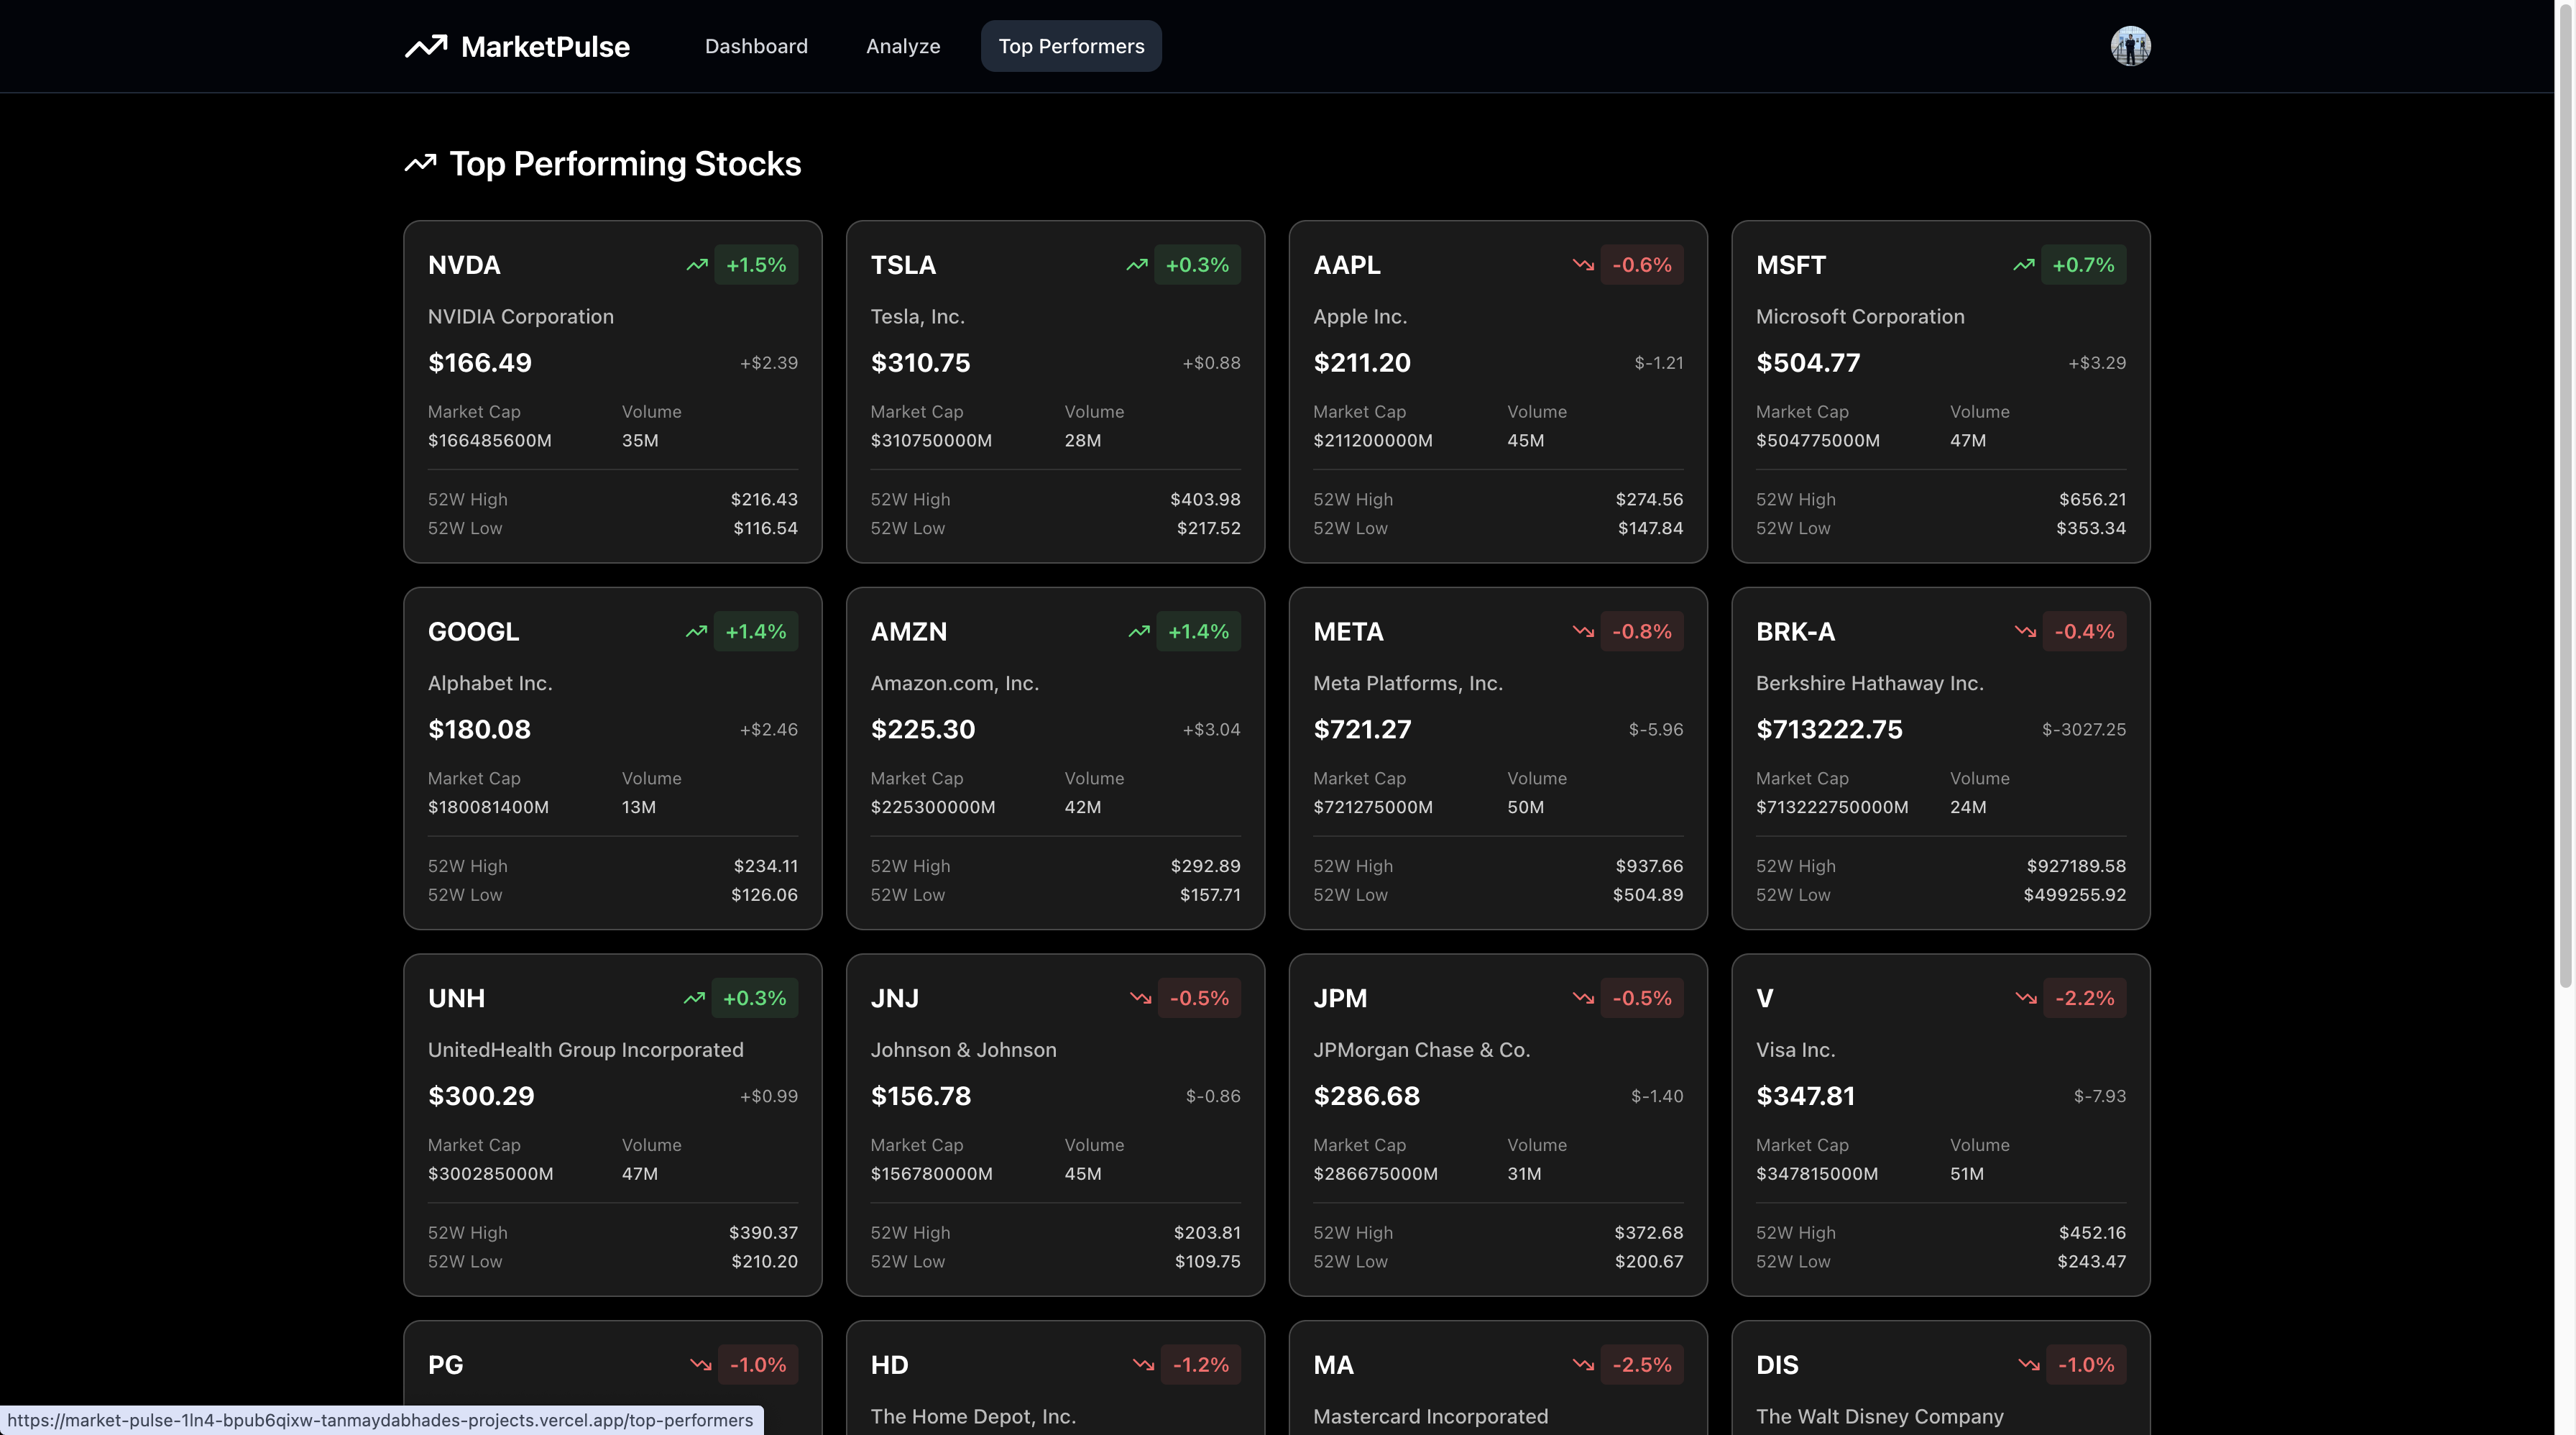
Task: Click The Walt Disney Company name
Action: 1879,1417
